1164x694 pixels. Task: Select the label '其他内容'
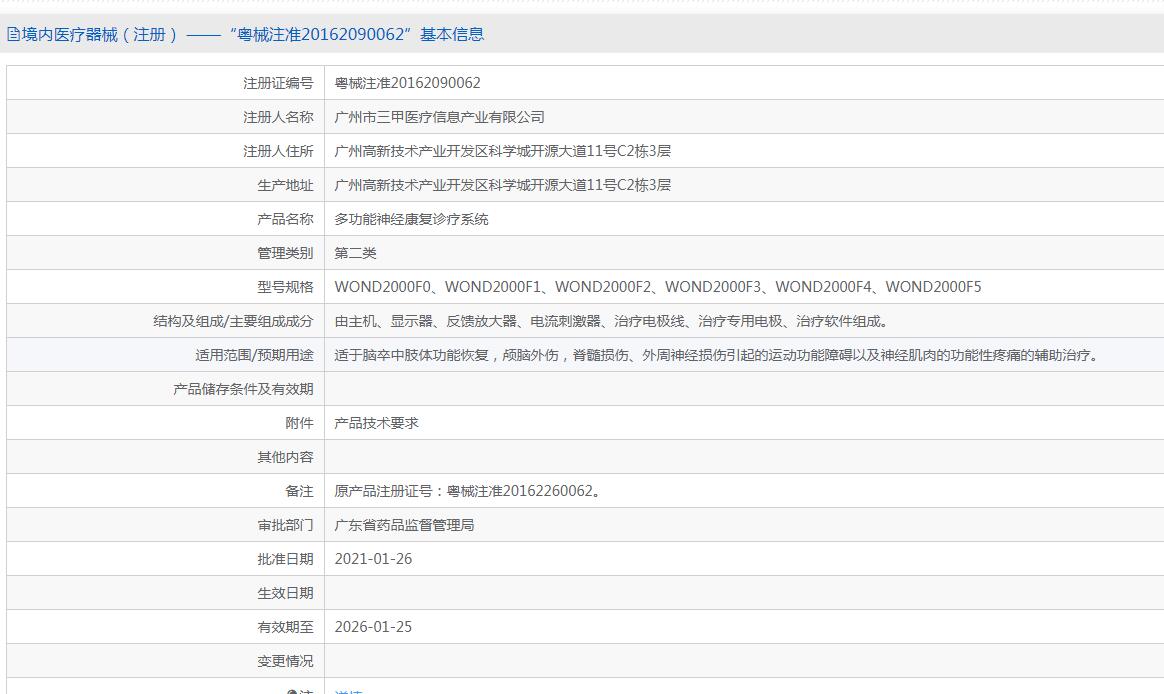(x=286, y=457)
